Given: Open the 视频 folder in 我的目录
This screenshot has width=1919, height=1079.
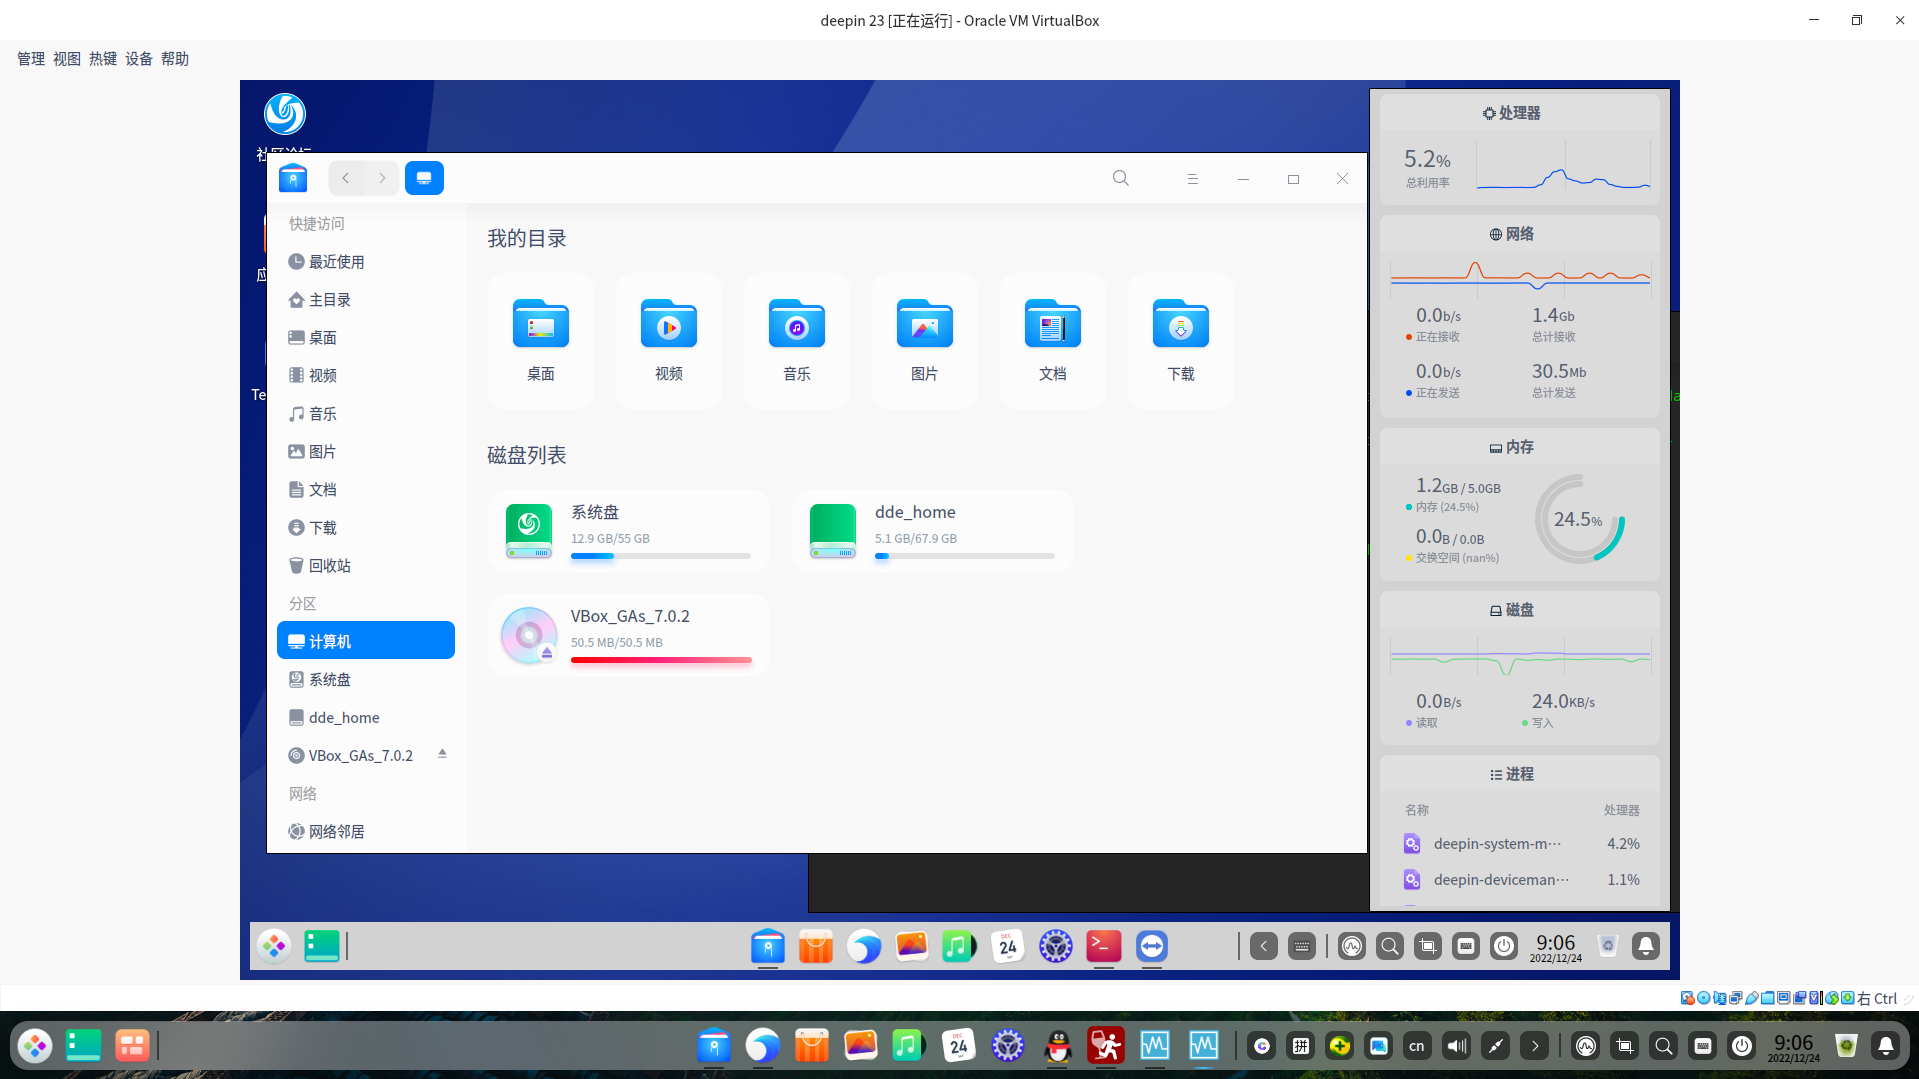Looking at the screenshot, I should [669, 340].
